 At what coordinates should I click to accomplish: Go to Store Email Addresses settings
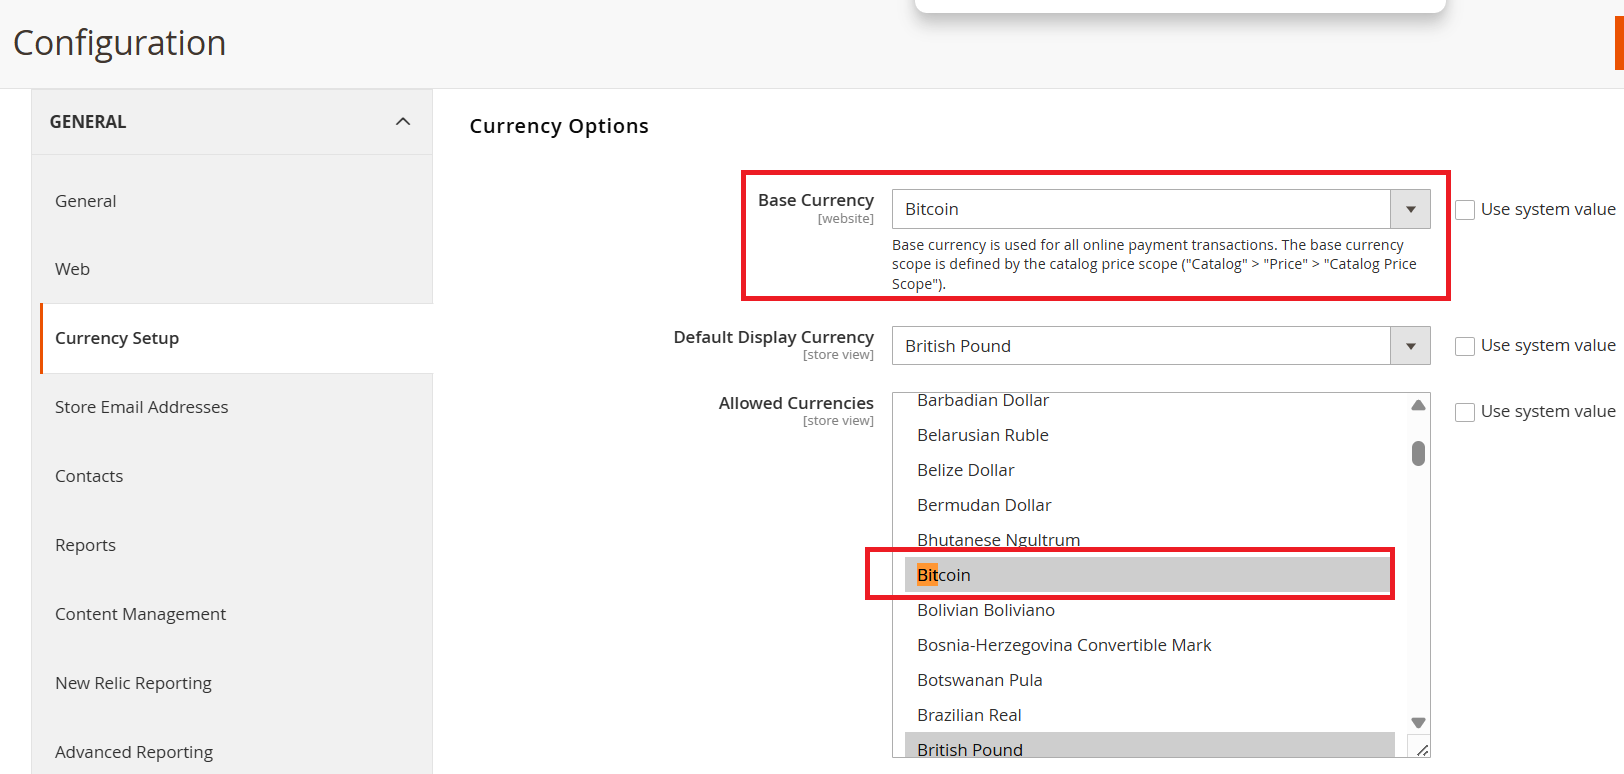coord(141,407)
